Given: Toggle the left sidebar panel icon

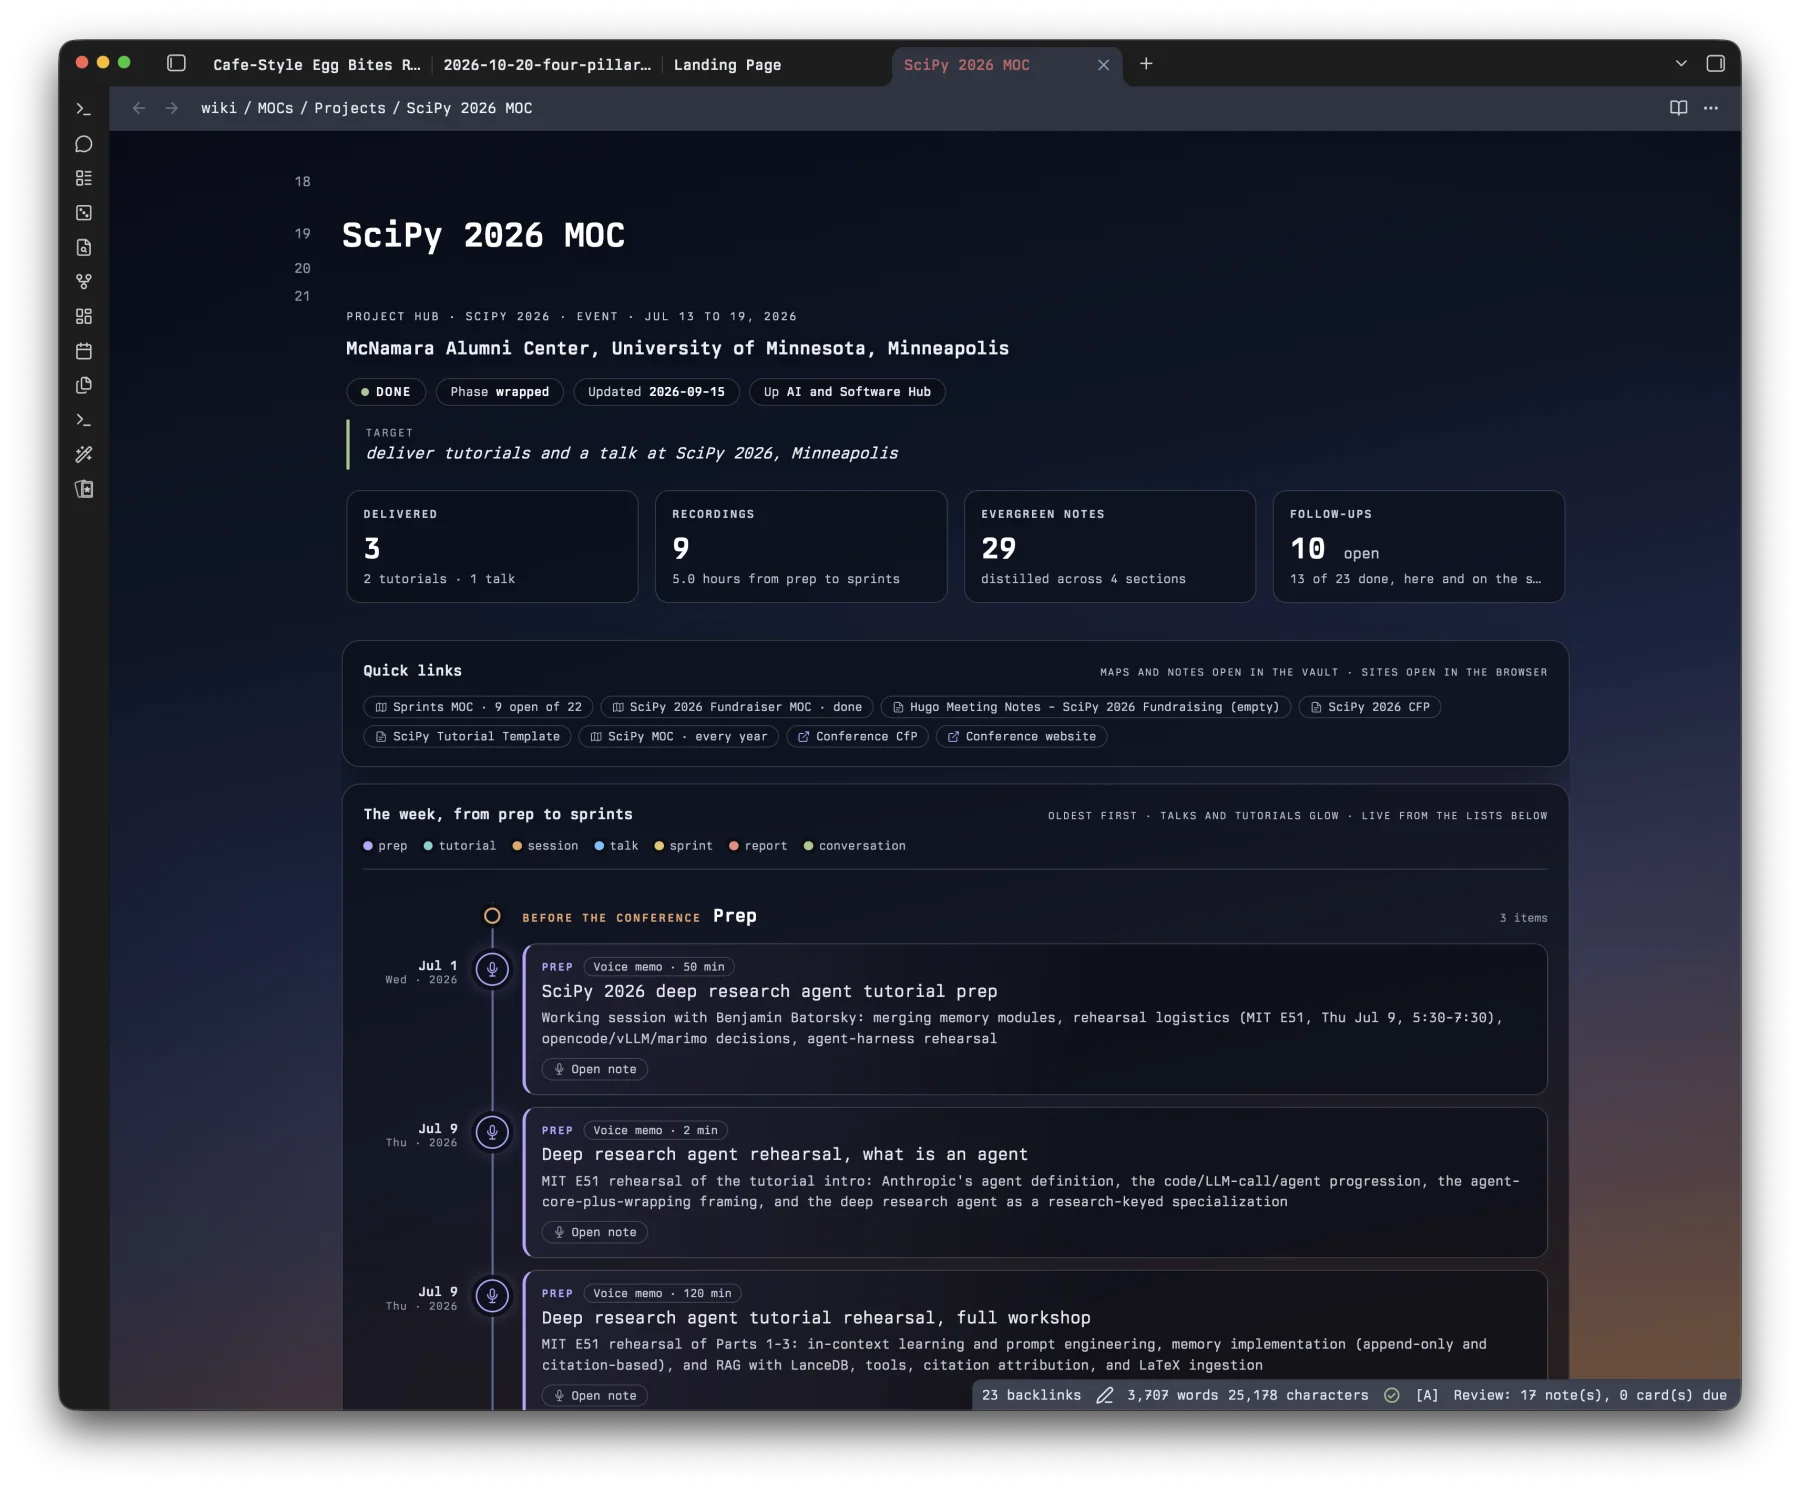Looking at the screenshot, I should pyautogui.click(x=176, y=63).
